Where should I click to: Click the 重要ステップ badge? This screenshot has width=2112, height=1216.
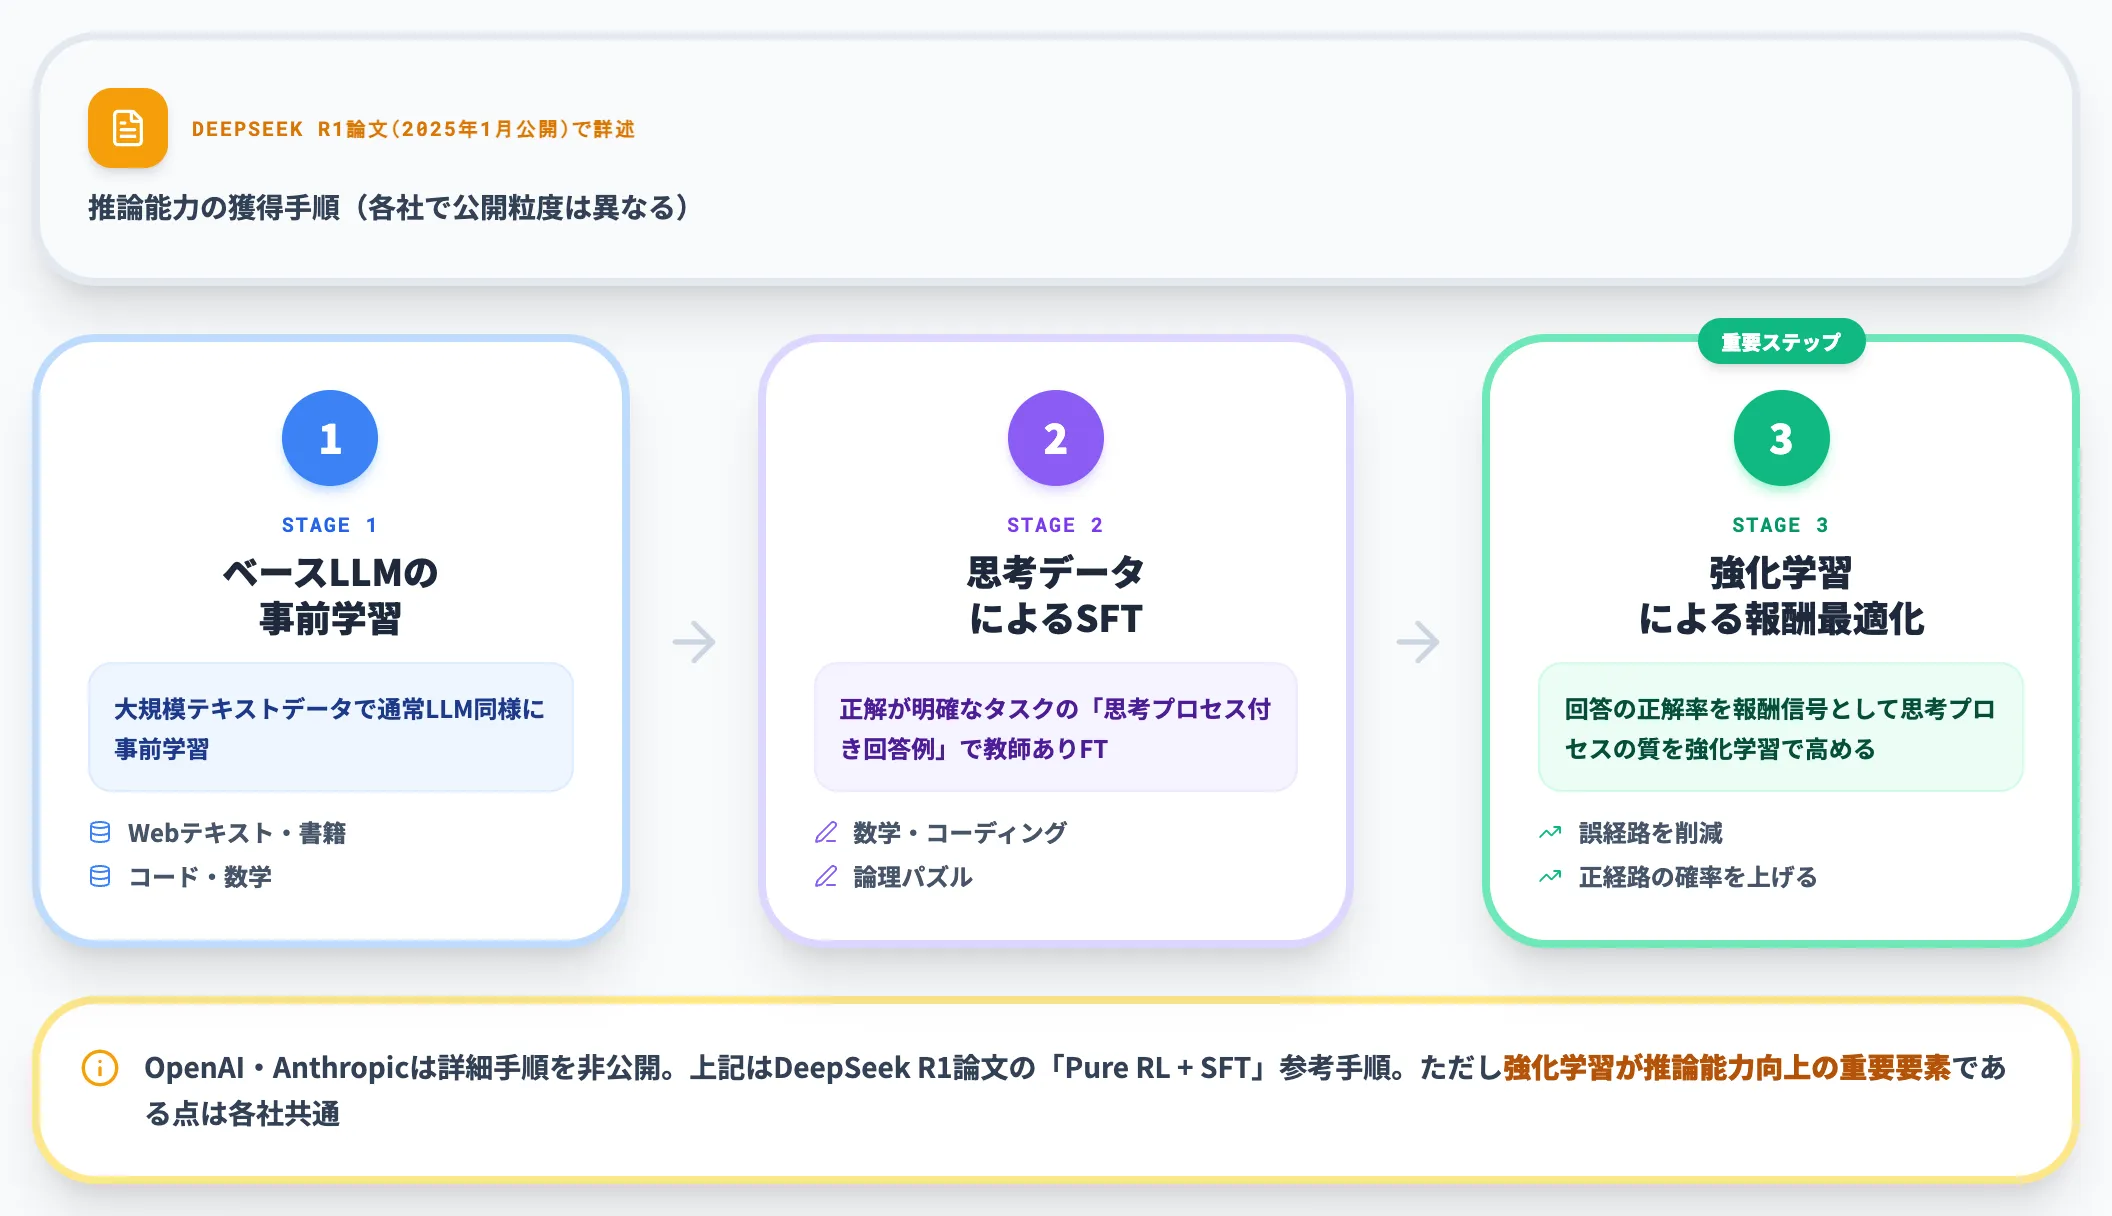click(1781, 342)
